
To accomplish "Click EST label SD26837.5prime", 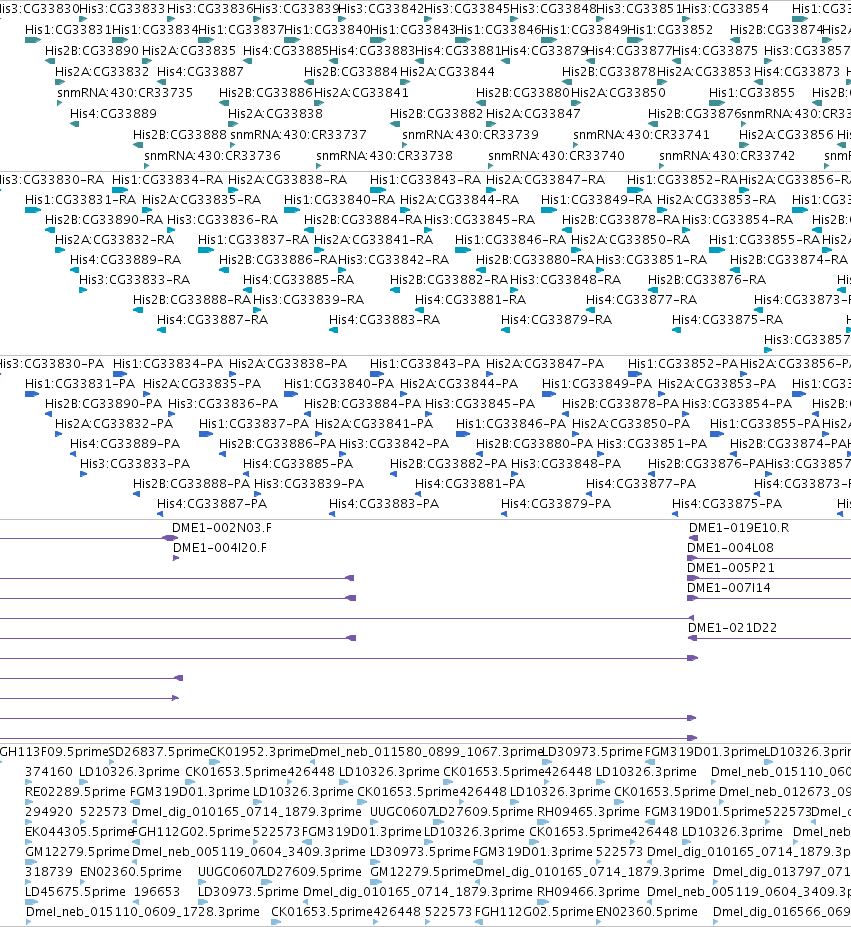I will (160, 752).
